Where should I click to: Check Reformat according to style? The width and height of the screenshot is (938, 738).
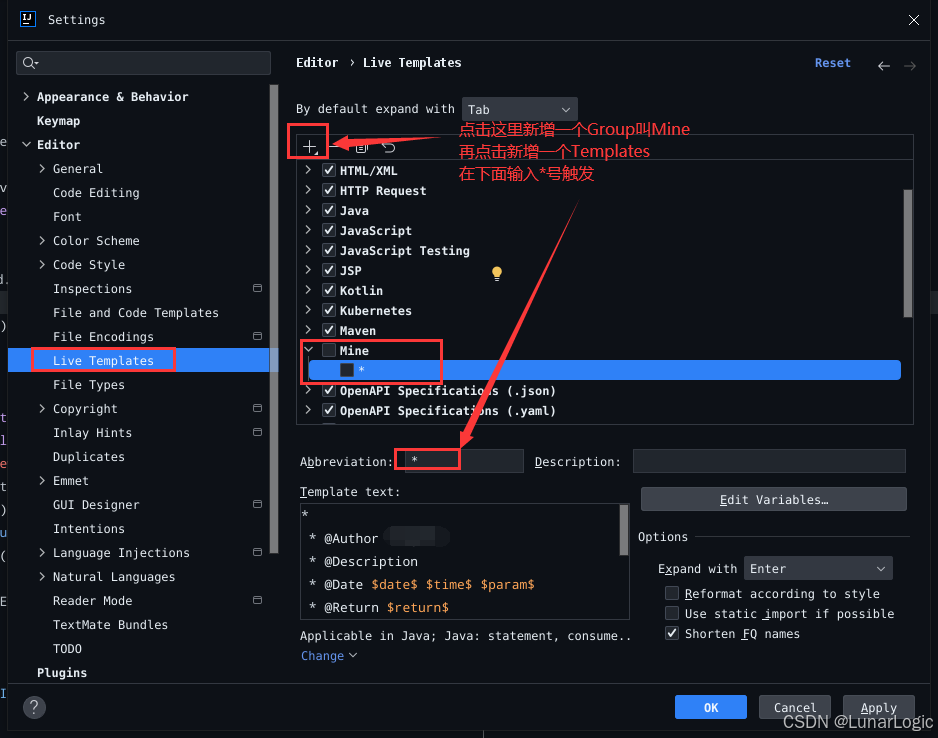(672, 593)
